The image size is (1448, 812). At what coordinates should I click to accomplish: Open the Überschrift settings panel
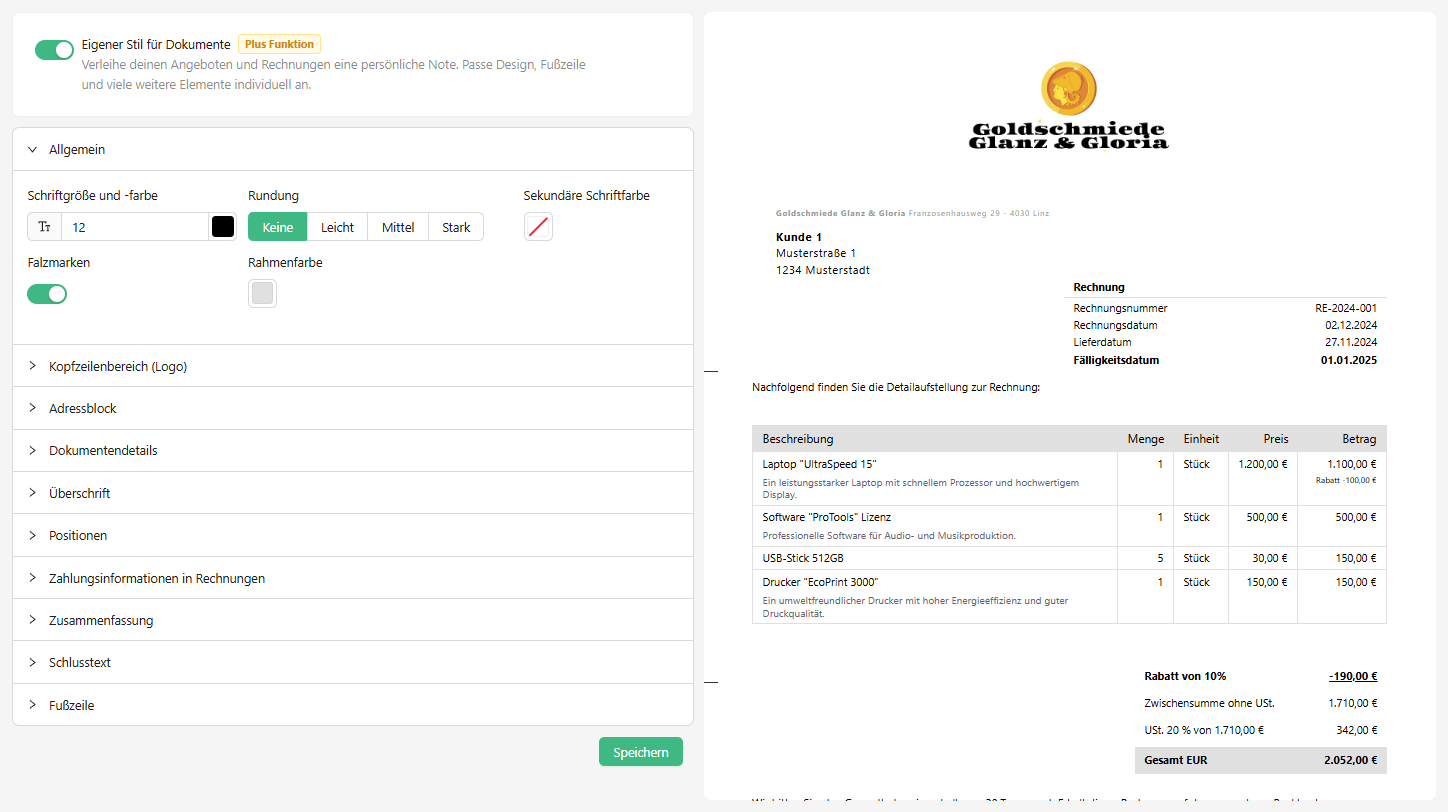[x=80, y=492]
